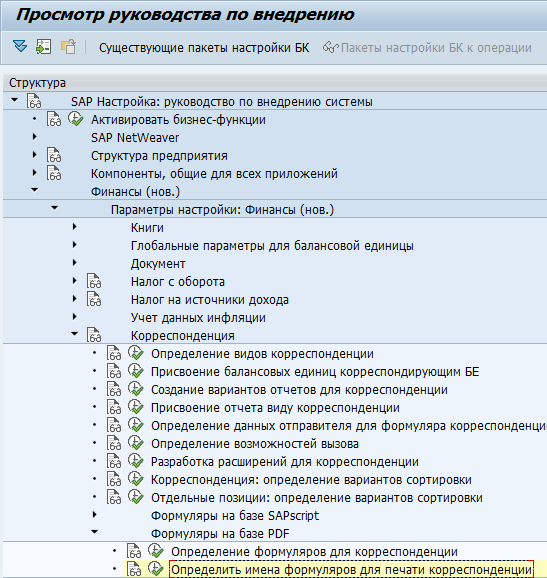Collapse the Корреспонденция node arrow
Screen dimensions: 547x578
click(74, 334)
